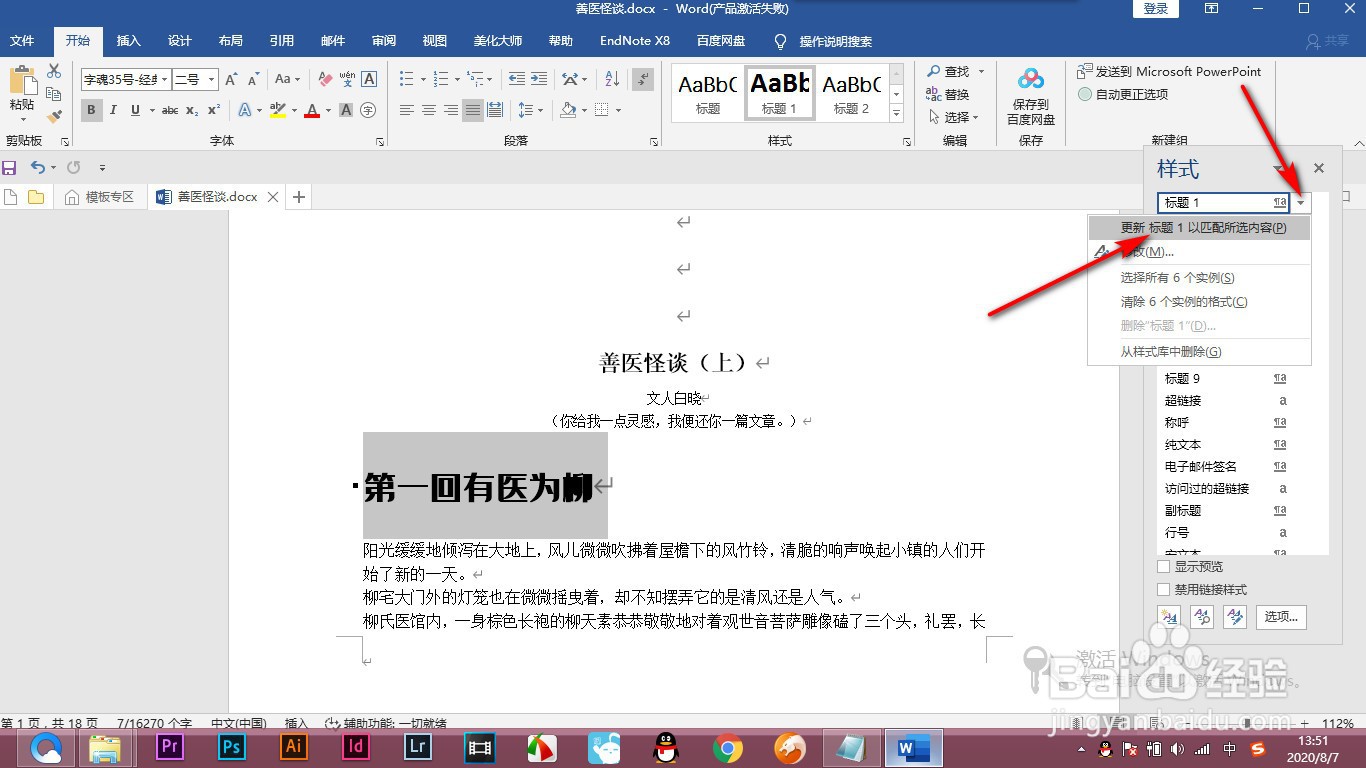Click New Style icon in Styles pane
The height and width of the screenshot is (768, 1366).
(1167, 616)
